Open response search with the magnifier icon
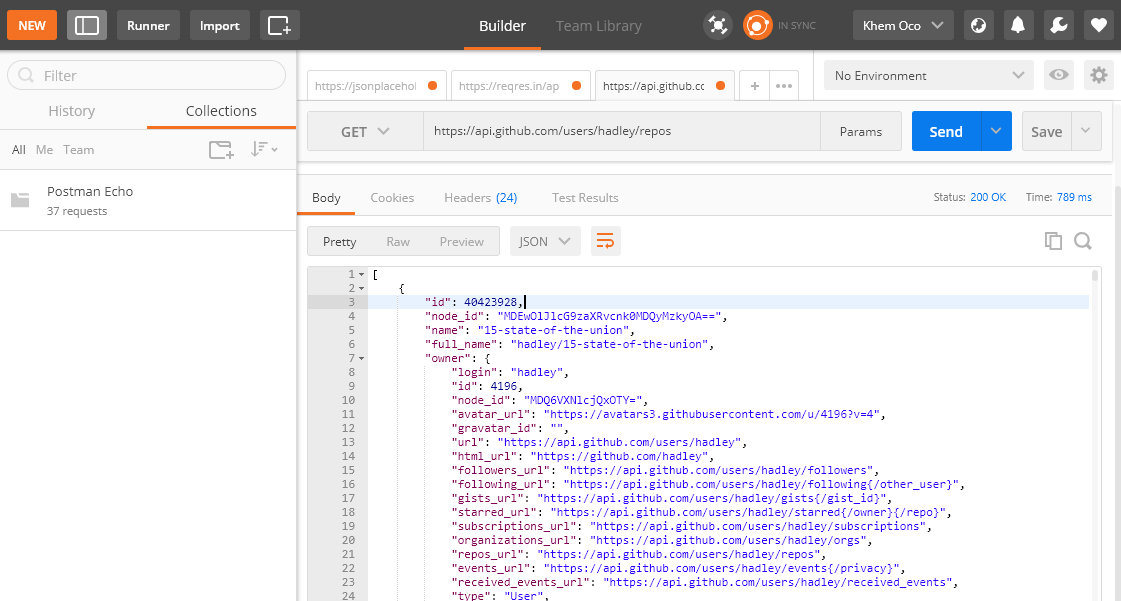Image resolution: width=1121 pixels, height=601 pixels. (1083, 240)
